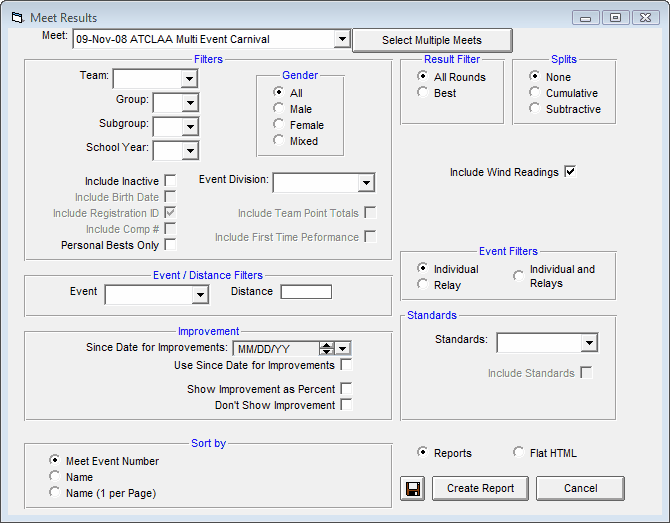Select Subtractive splits
This screenshot has height=523, width=670.
(535, 109)
